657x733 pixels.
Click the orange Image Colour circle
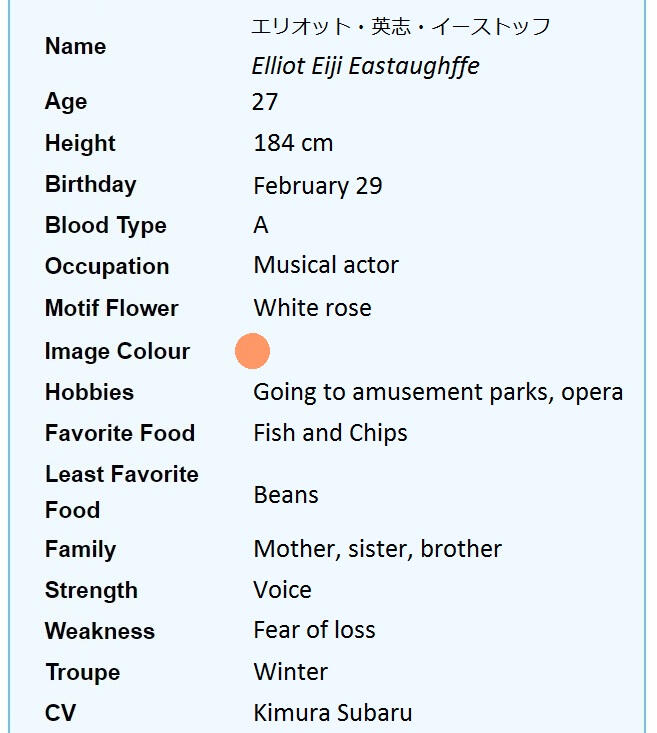click(x=253, y=351)
